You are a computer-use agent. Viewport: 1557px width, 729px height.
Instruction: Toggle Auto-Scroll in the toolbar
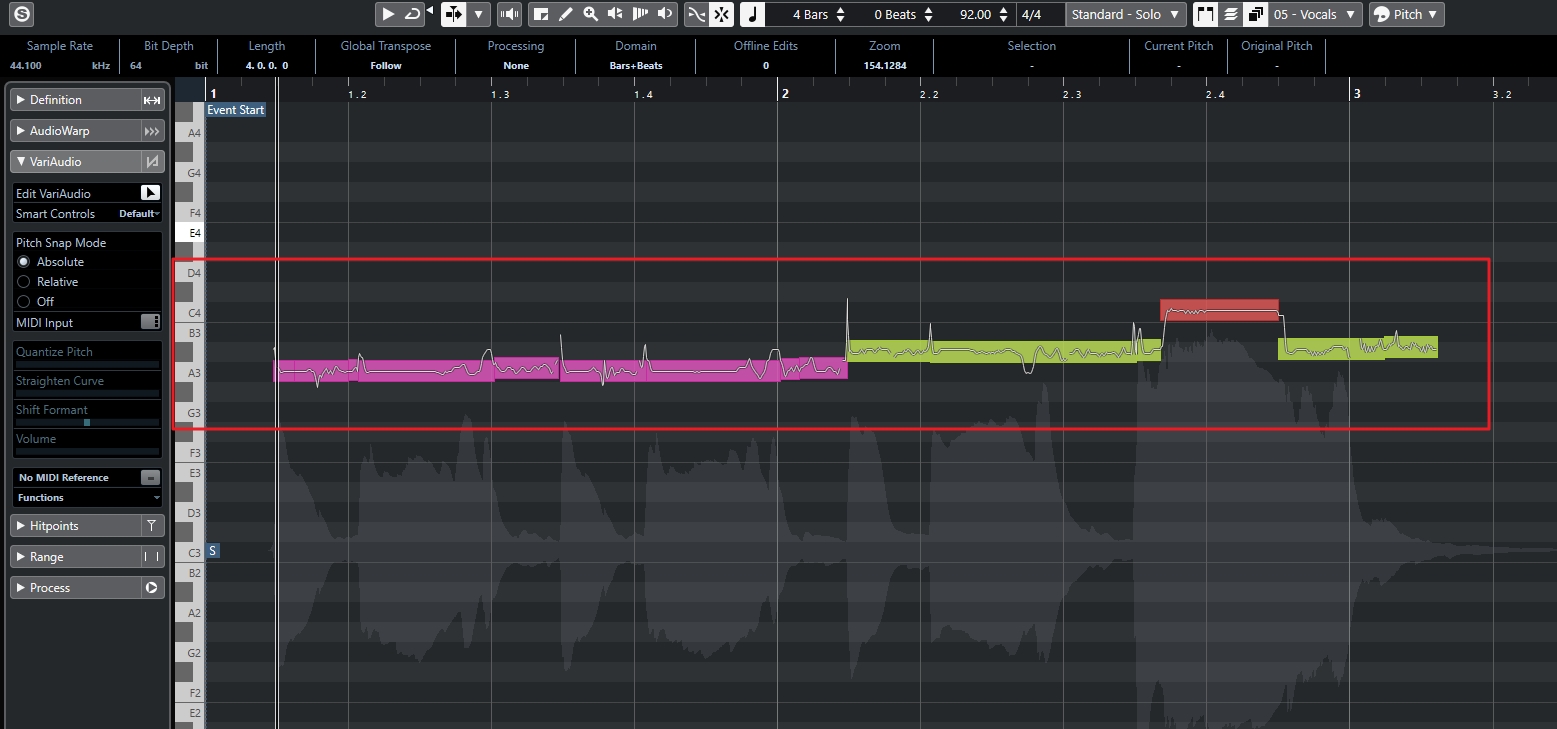click(x=454, y=14)
